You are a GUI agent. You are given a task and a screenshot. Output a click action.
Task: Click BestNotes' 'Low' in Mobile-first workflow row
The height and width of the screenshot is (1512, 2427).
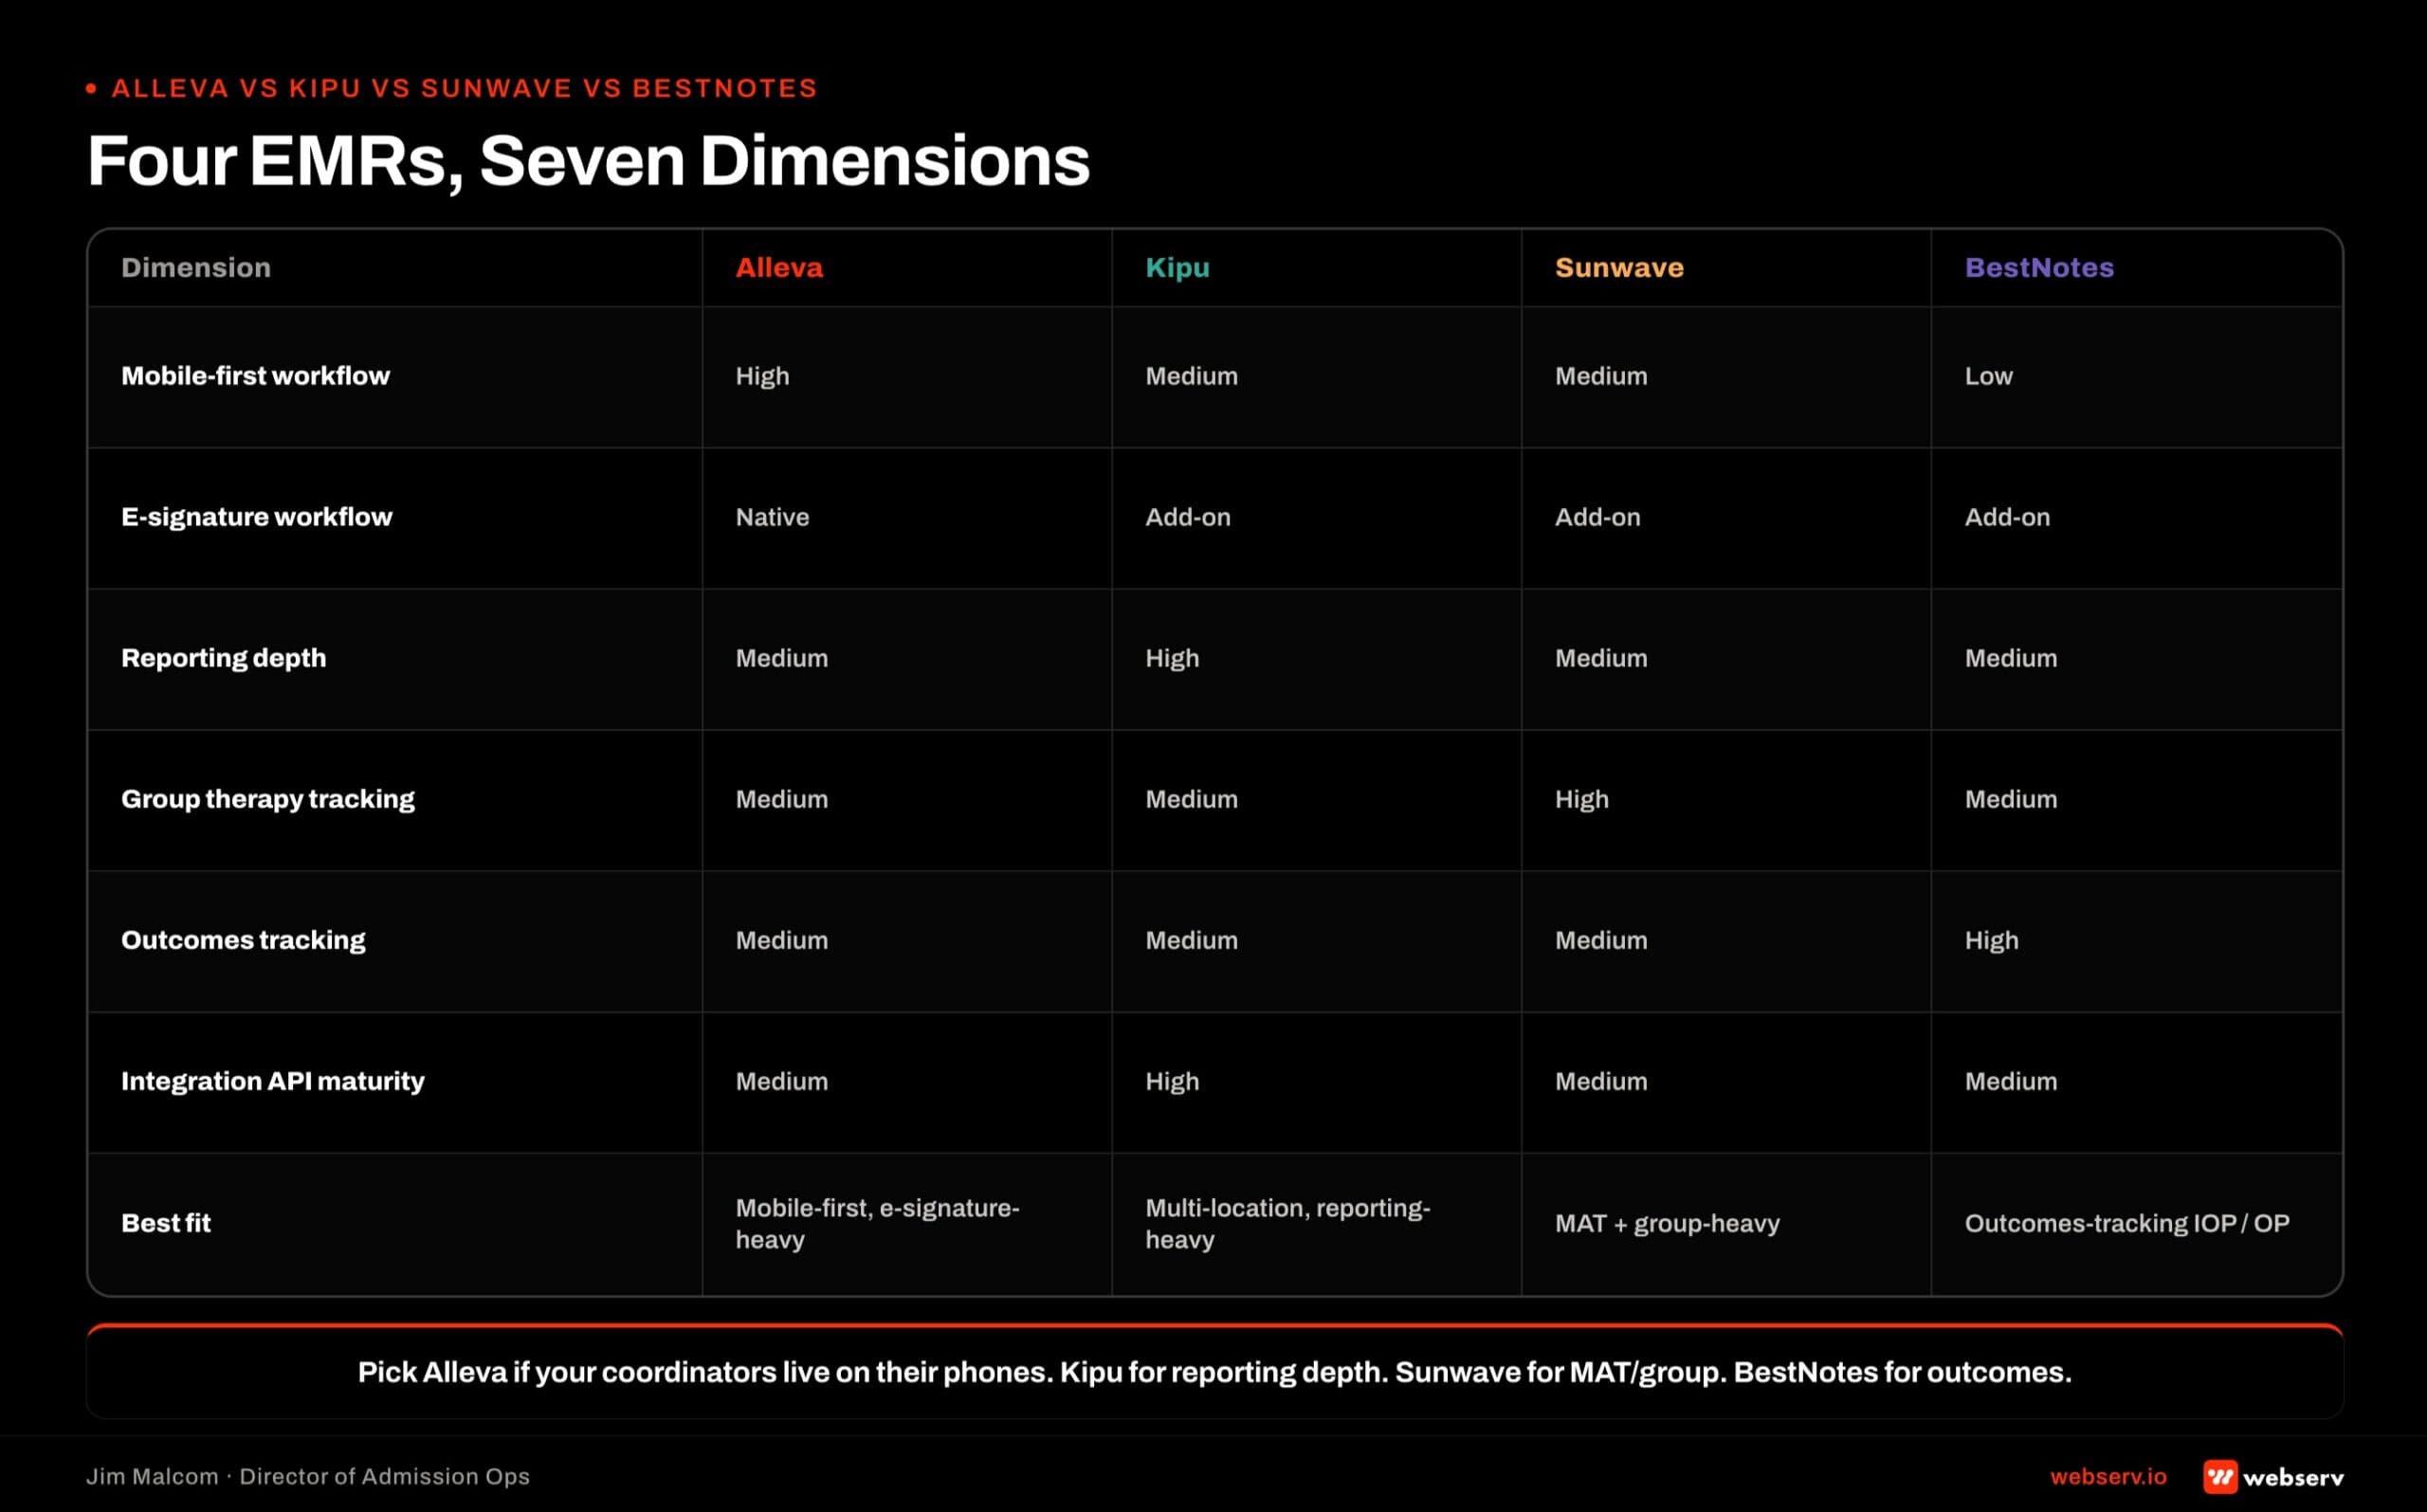click(1988, 376)
